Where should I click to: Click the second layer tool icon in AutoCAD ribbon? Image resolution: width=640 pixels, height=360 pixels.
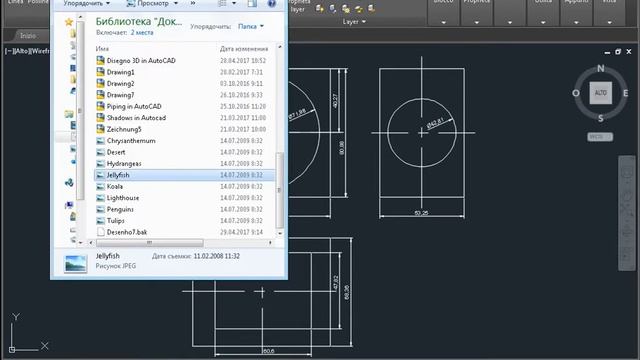[x=333, y=9]
